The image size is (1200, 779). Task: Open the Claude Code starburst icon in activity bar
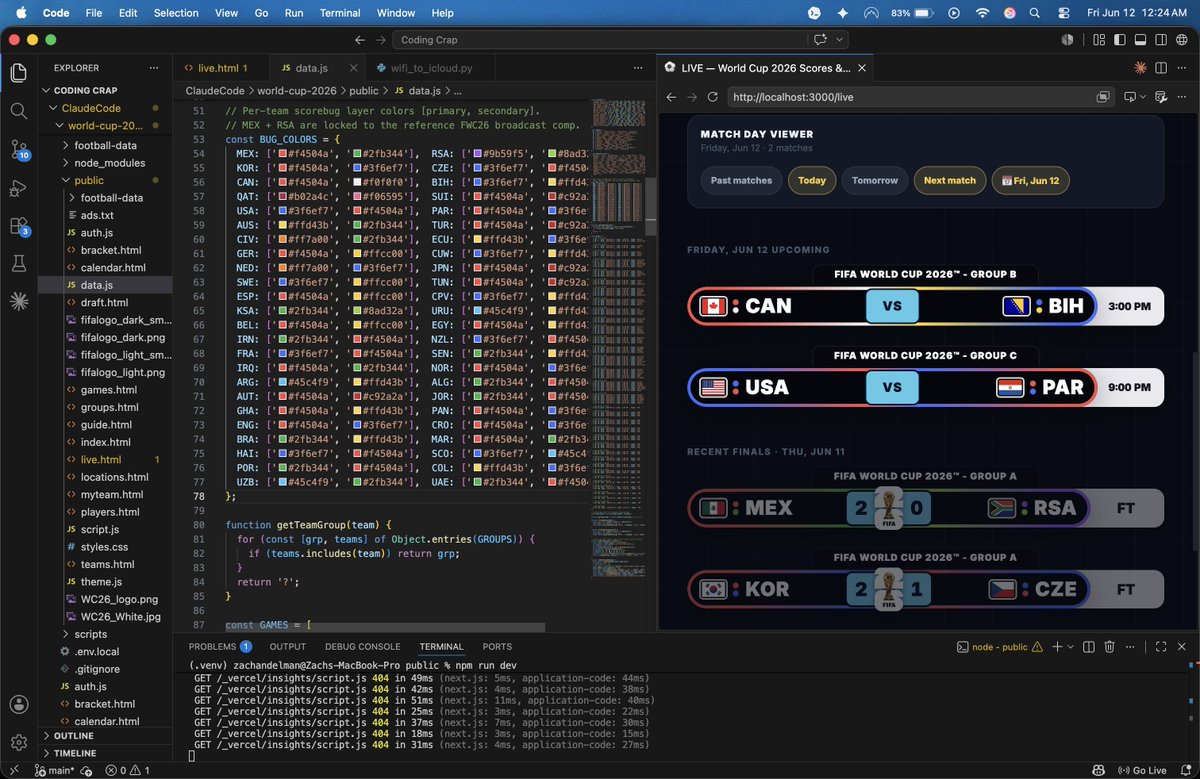point(19,301)
